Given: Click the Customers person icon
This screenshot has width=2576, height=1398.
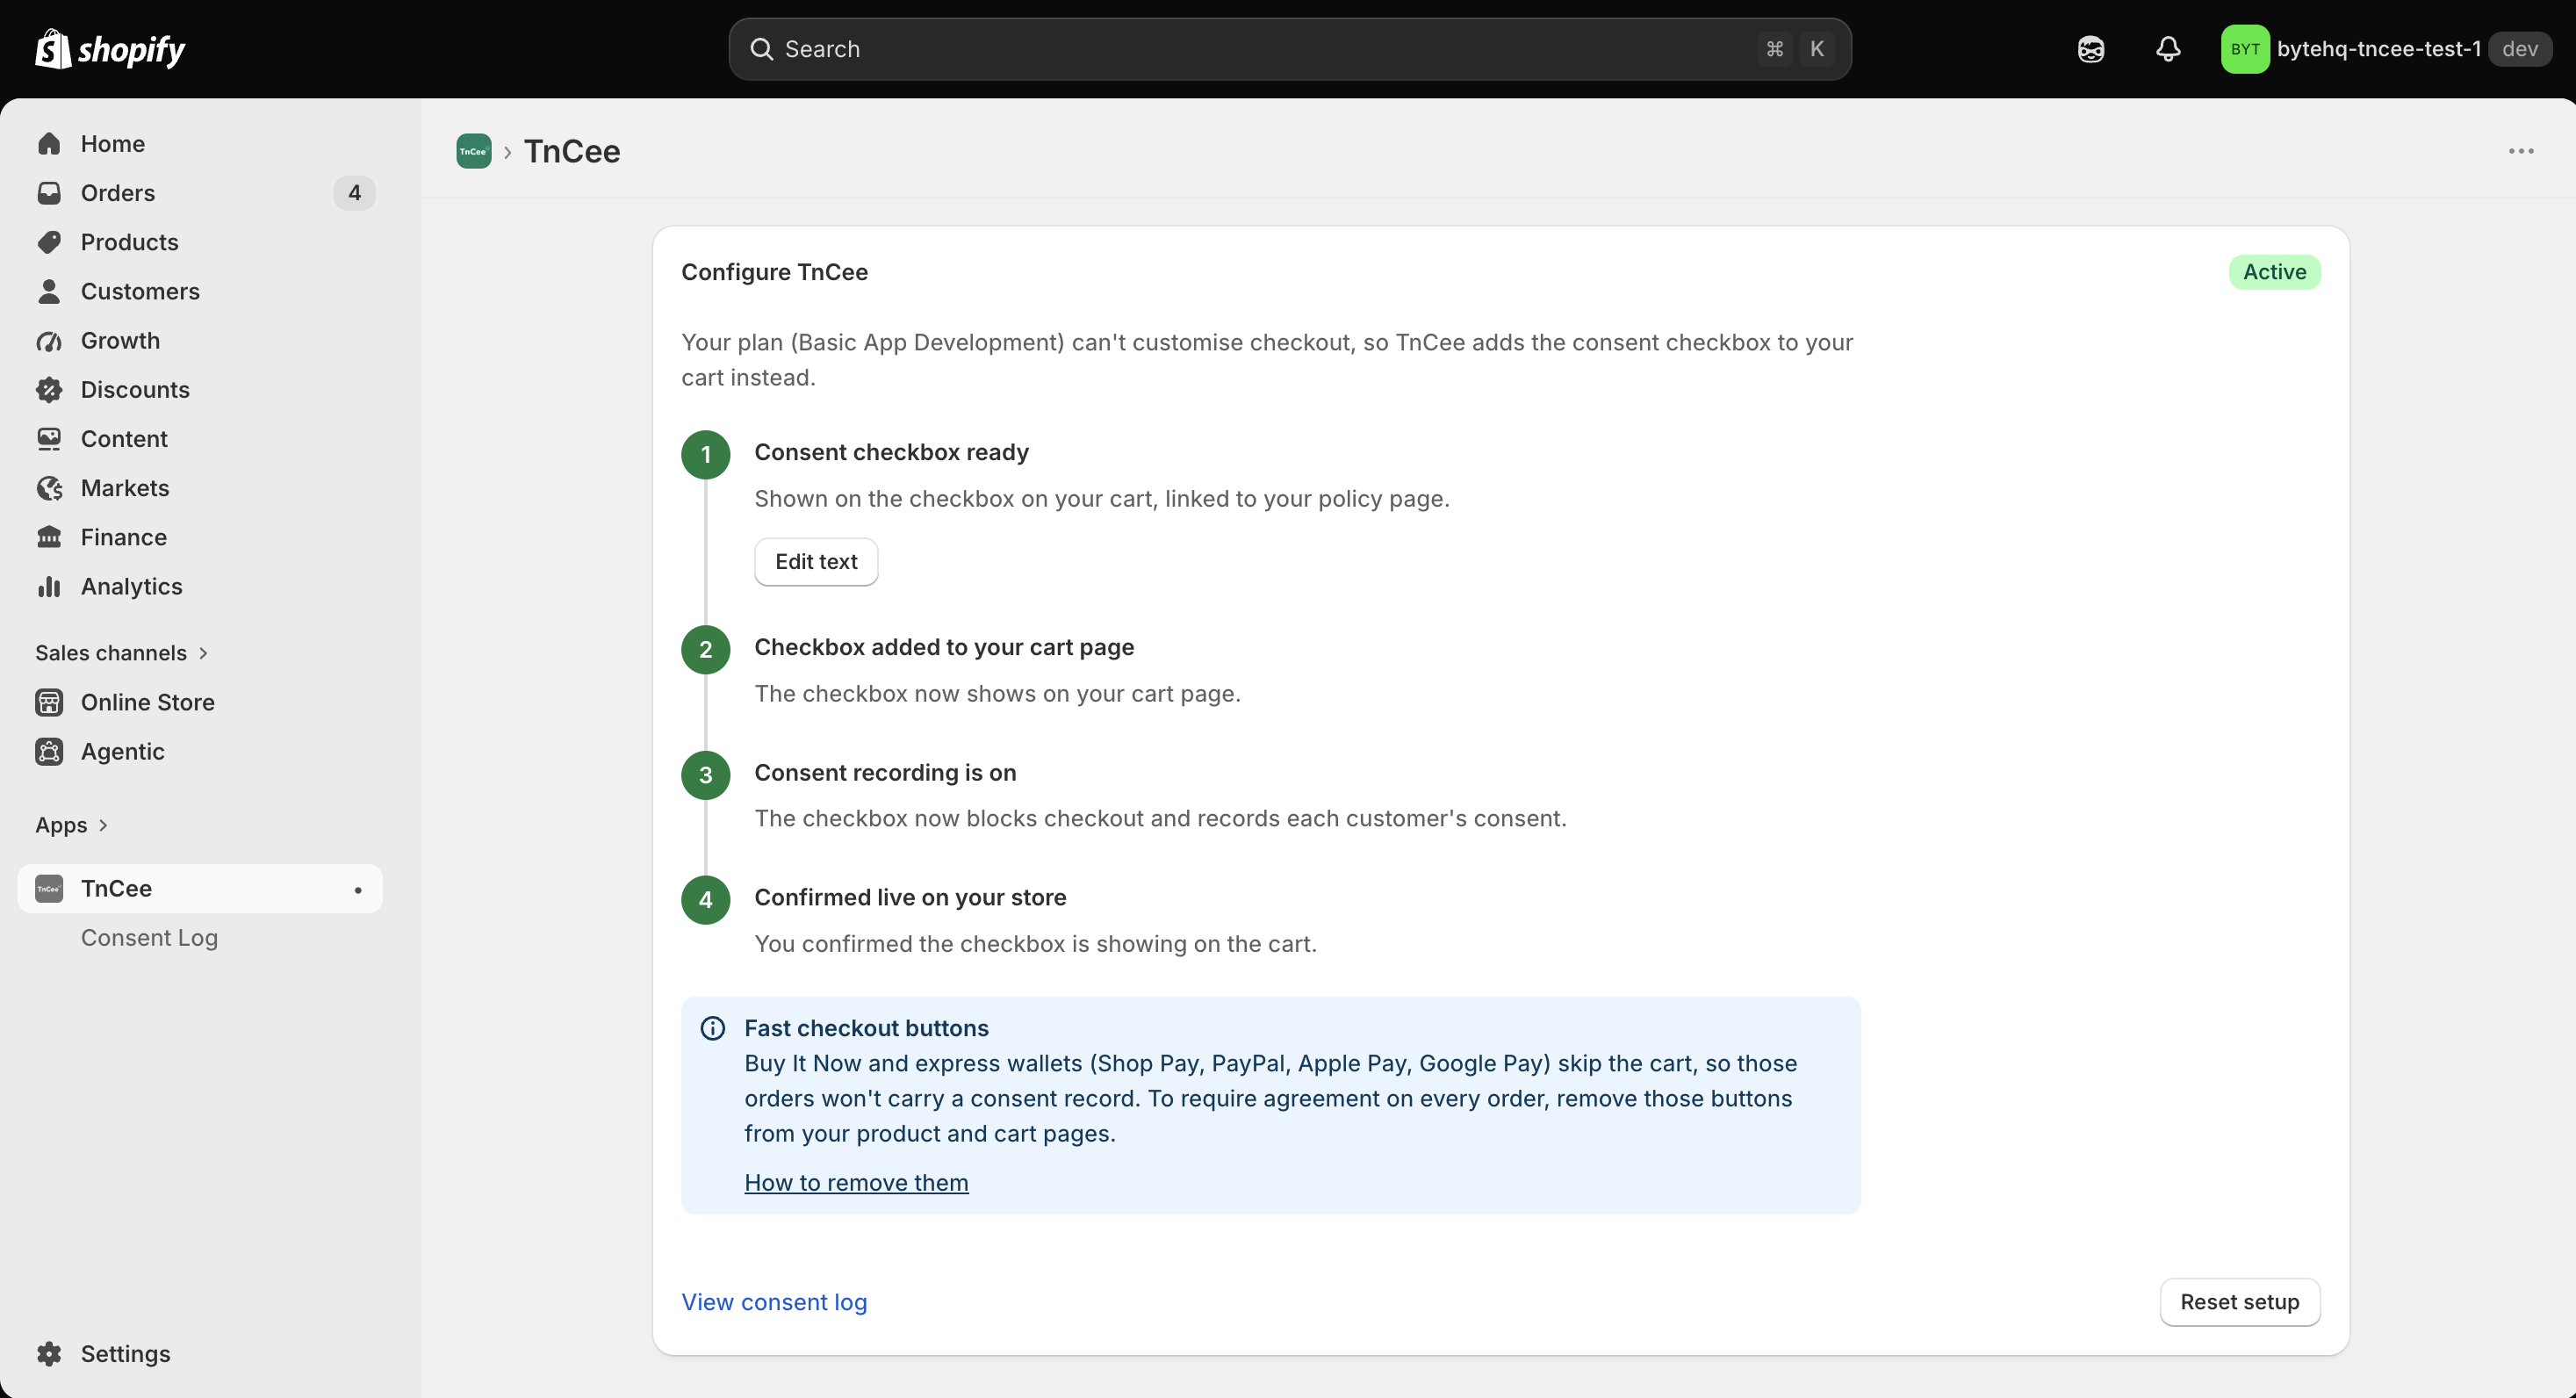Looking at the screenshot, I should click(x=49, y=291).
